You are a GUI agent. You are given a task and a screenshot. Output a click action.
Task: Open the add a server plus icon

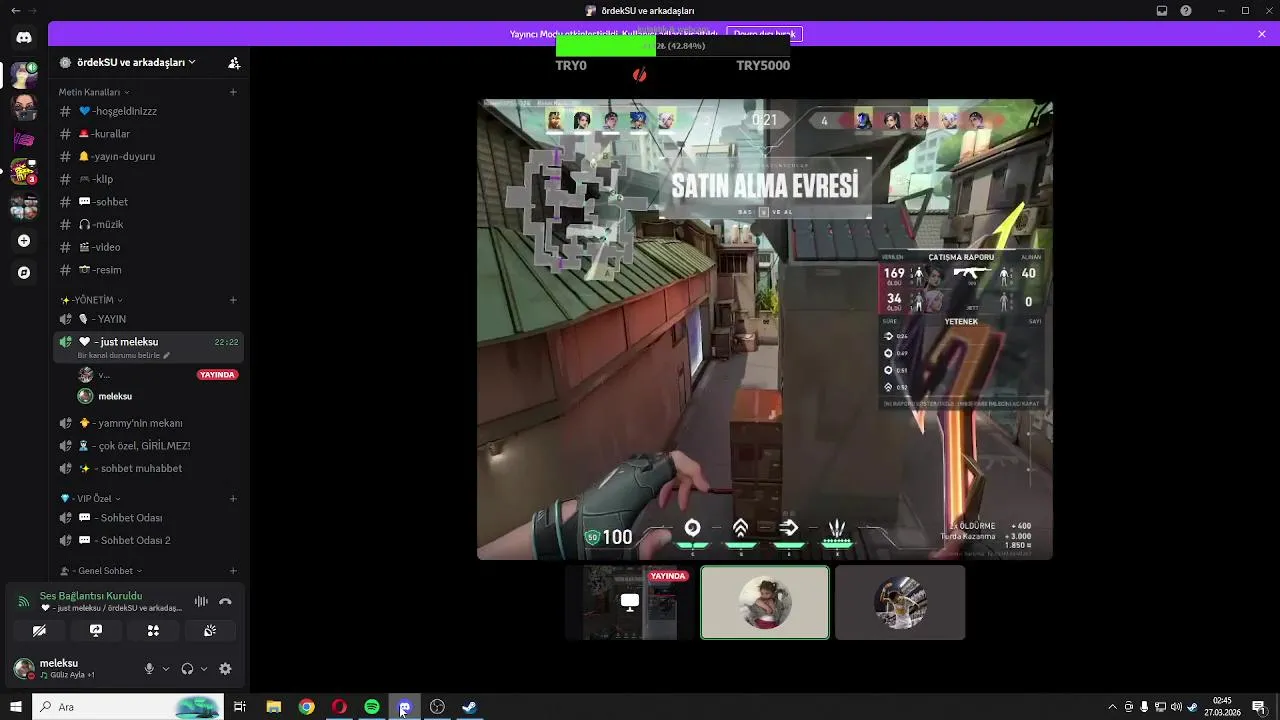pos(24,241)
